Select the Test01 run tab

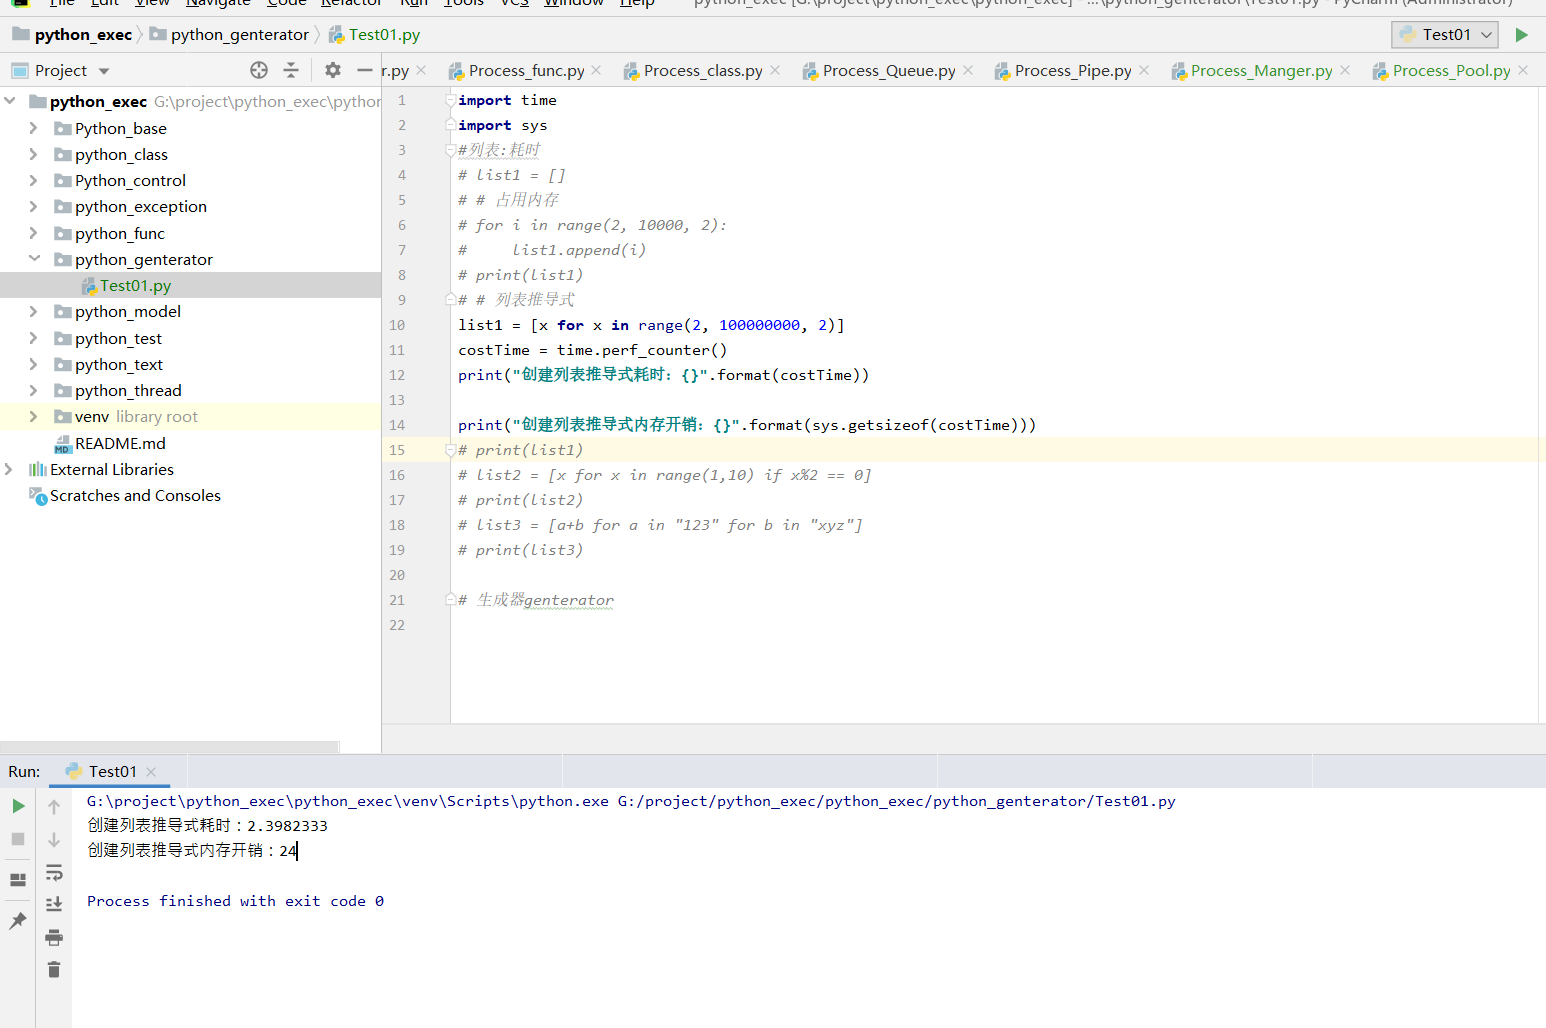(x=111, y=772)
